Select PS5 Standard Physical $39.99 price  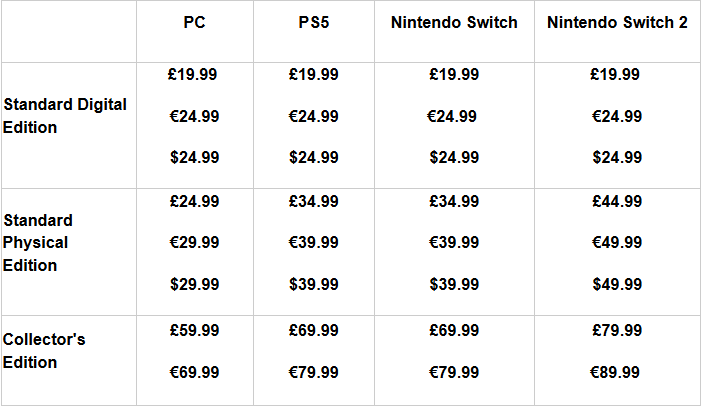(313, 285)
